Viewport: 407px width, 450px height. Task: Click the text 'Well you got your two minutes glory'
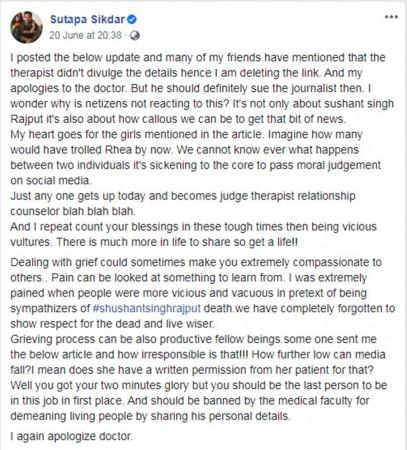(100, 385)
